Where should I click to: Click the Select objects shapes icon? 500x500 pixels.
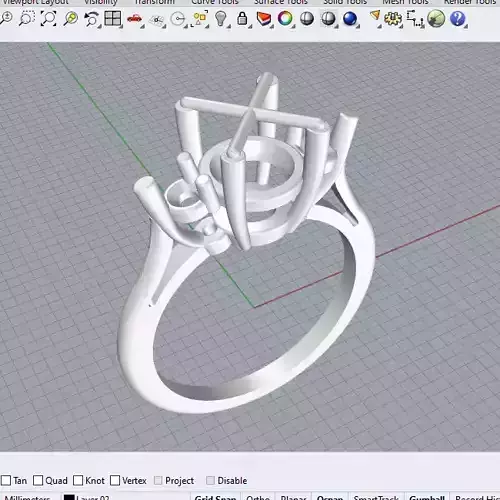(x=199, y=19)
